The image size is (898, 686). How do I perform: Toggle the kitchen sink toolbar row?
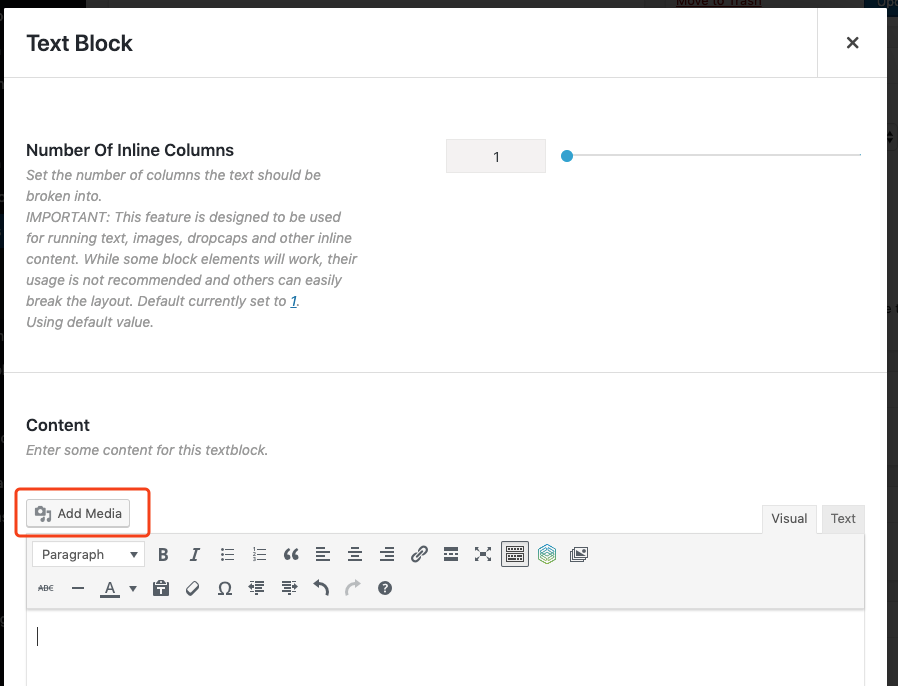pos(514,554)
